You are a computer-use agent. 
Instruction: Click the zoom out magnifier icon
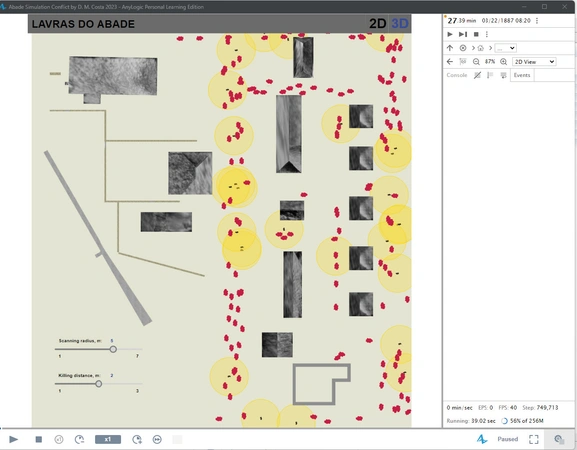click(476, 62)
